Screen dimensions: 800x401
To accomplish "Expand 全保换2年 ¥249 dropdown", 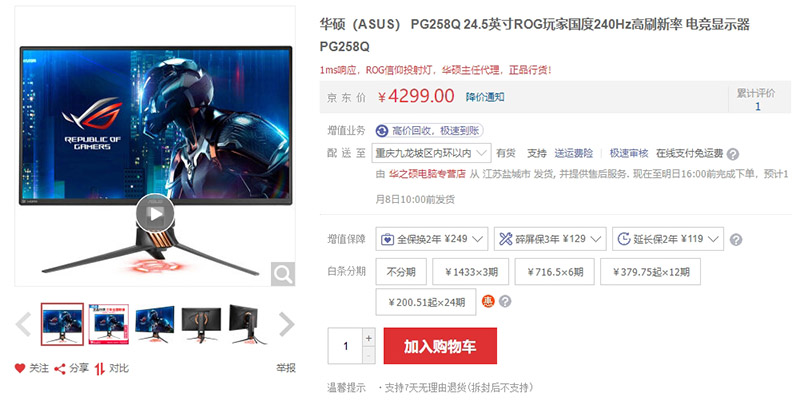I will coord(432,239).
